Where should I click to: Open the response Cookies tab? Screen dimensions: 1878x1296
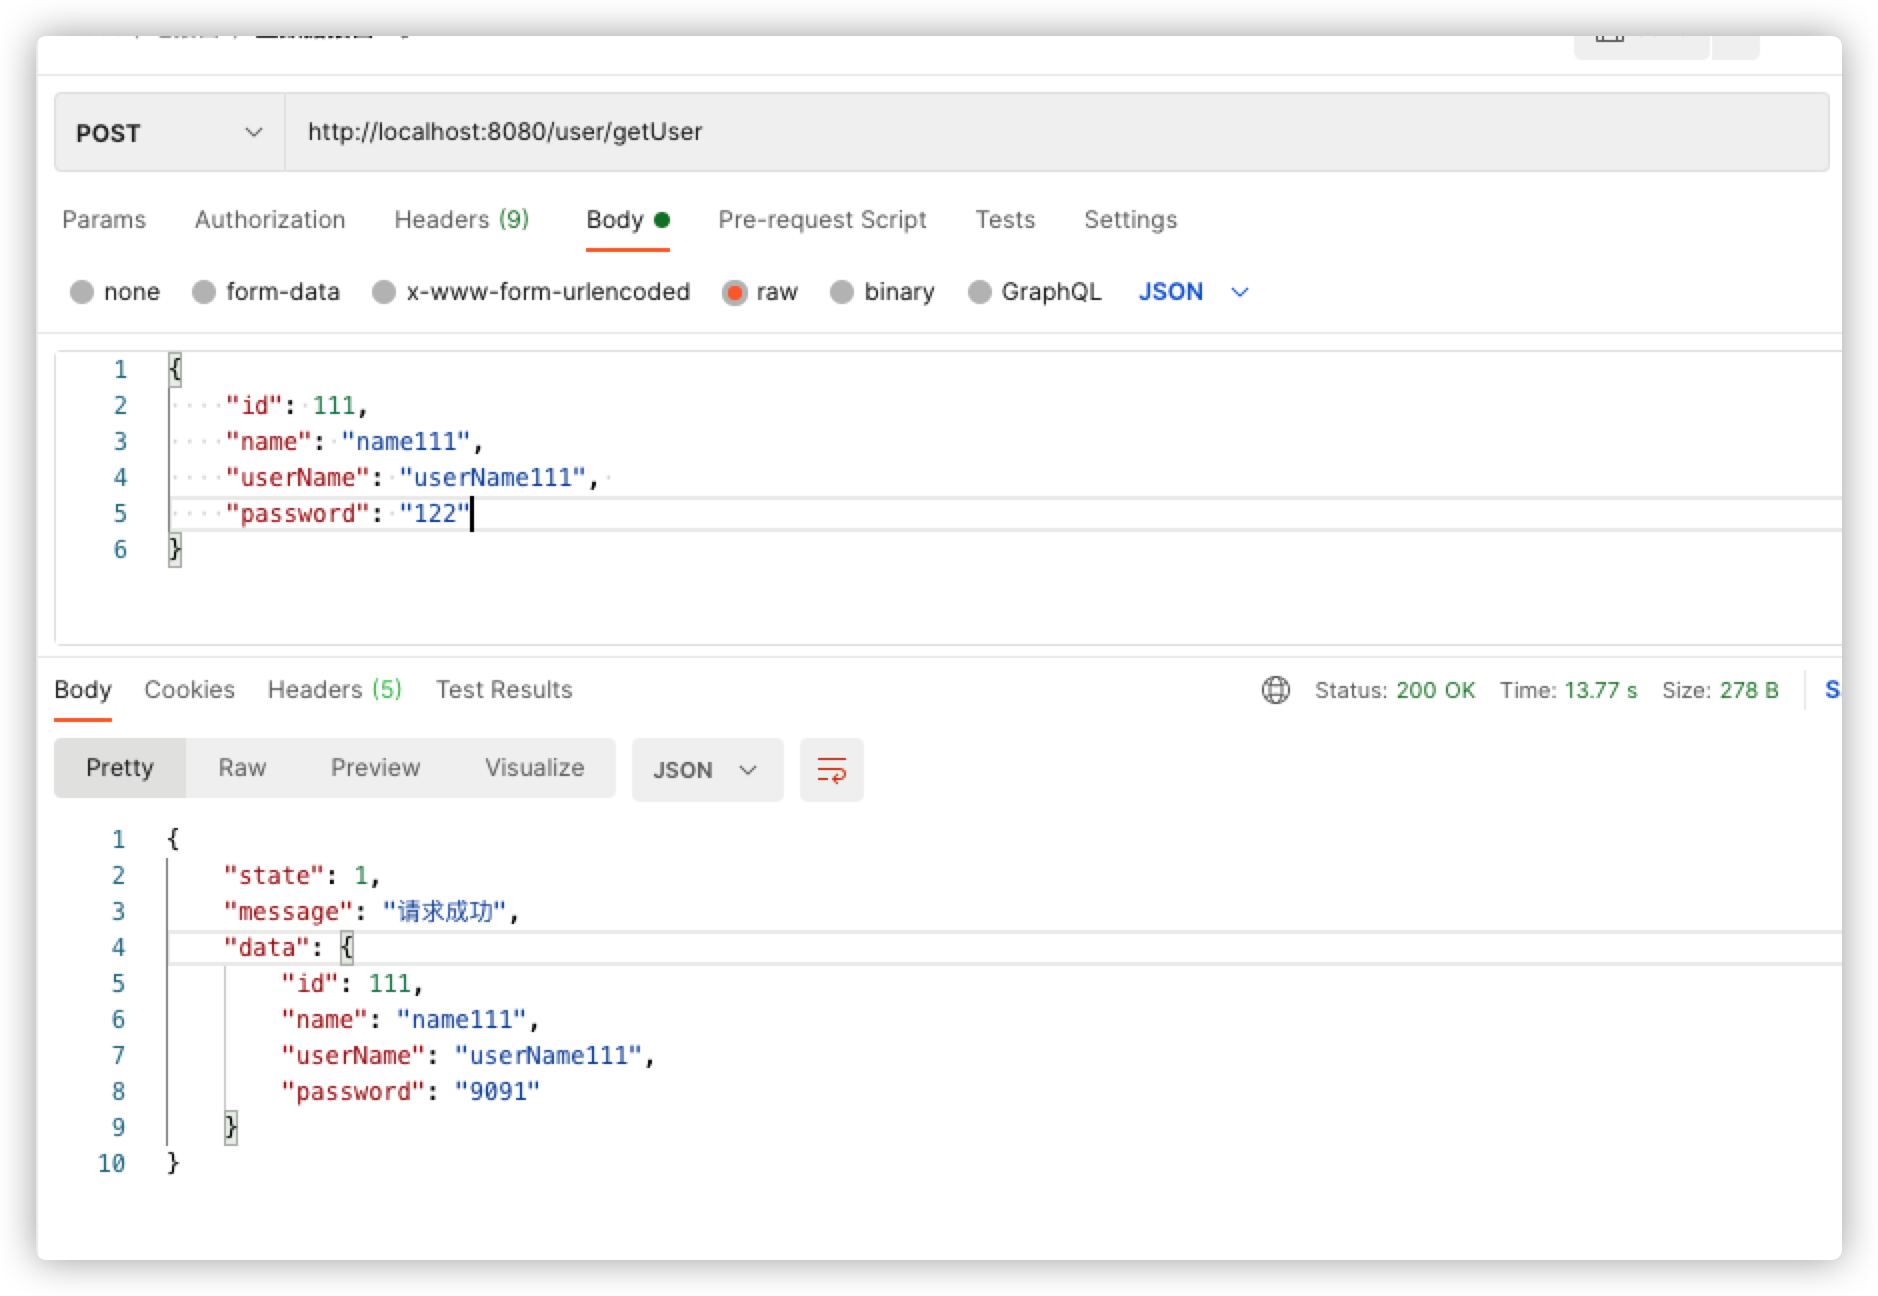click(189, 690)
